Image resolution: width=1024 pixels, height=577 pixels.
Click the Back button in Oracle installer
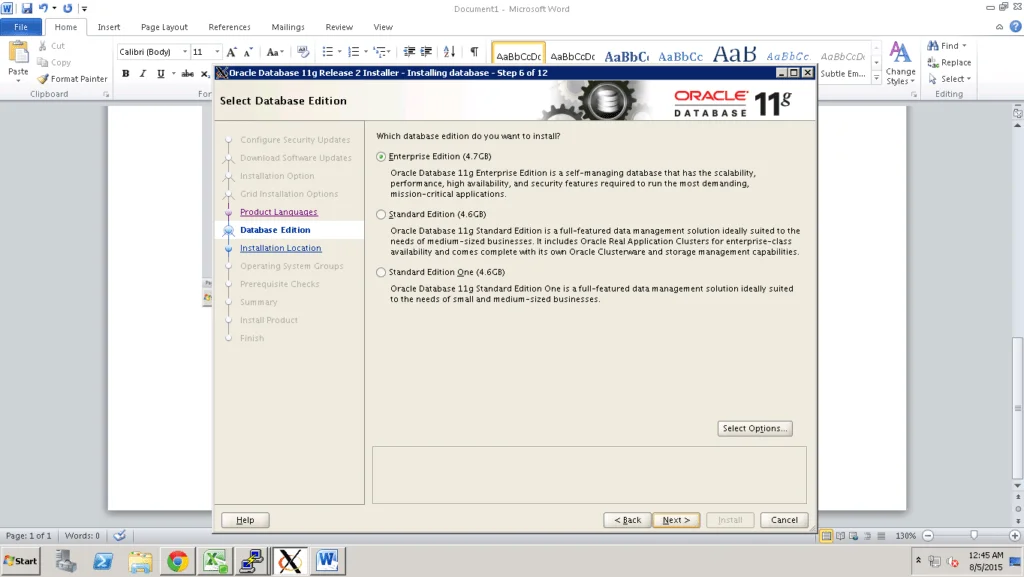tap(628, 520)
